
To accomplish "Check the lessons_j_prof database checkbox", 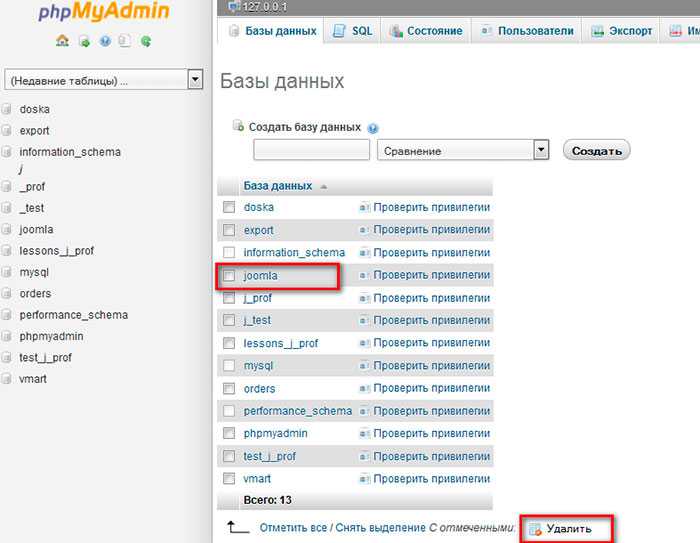I will pos(229,343).
